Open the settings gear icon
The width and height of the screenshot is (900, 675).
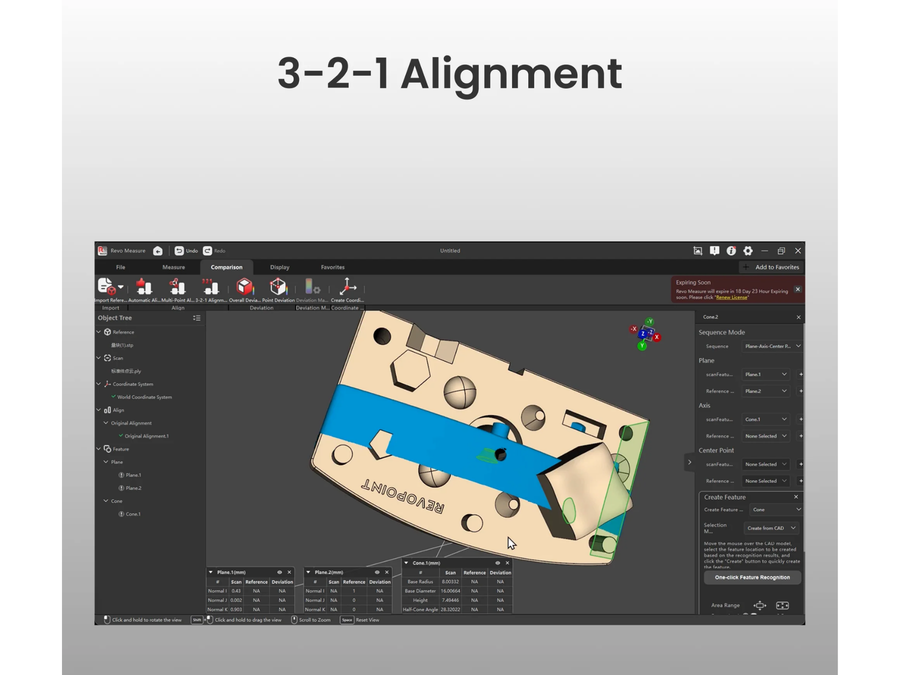pos(748,251)
